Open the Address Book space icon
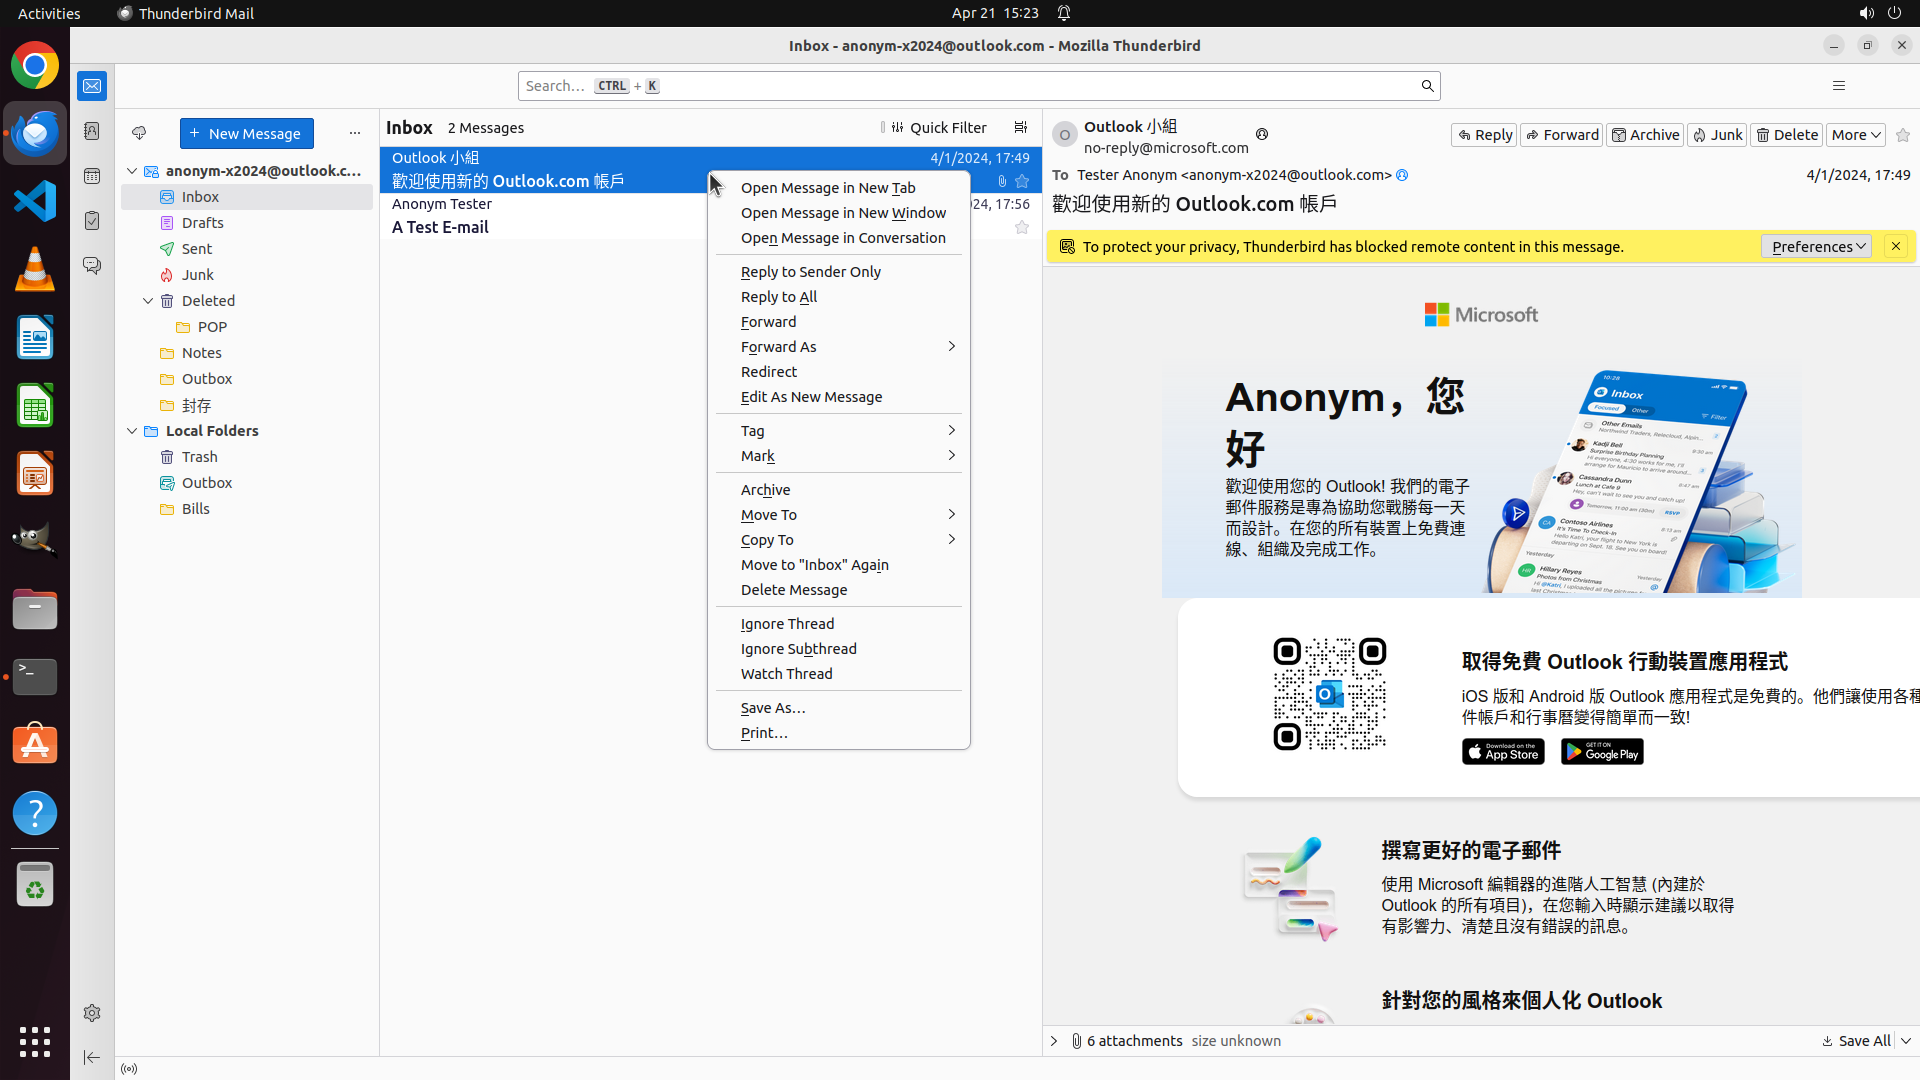The height and width of the screenshot is (1080, 1920). click(x=92, y=131)
